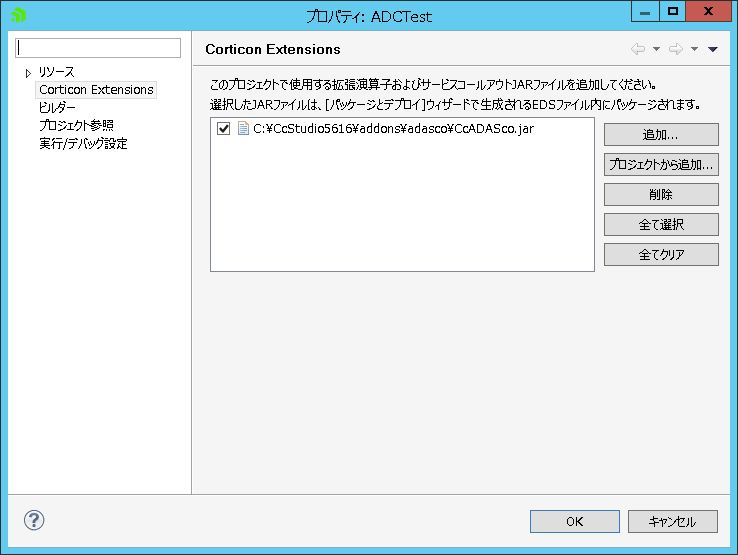738x555 pixels.
Task: Confirm with the OK button
Action: 575,522
